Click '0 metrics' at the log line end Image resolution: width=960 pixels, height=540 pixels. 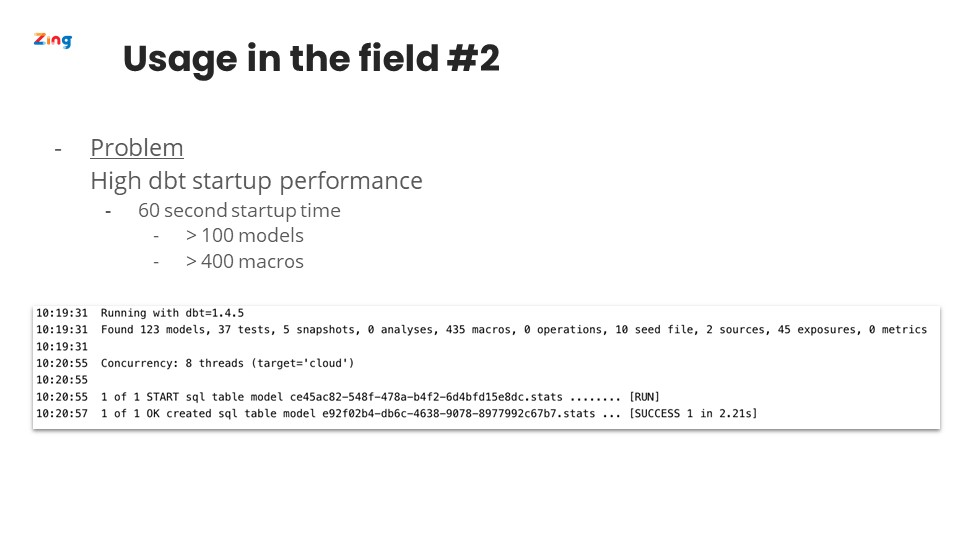(x=899, y=329)
